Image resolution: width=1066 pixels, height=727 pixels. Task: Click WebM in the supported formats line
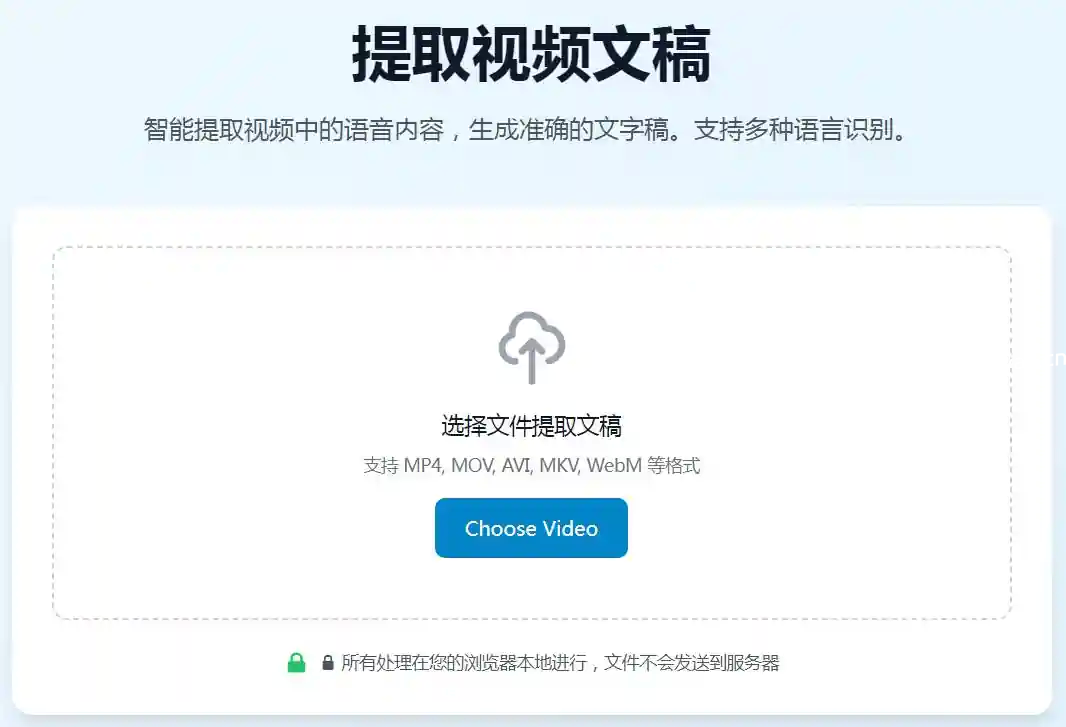click(615, 466)
